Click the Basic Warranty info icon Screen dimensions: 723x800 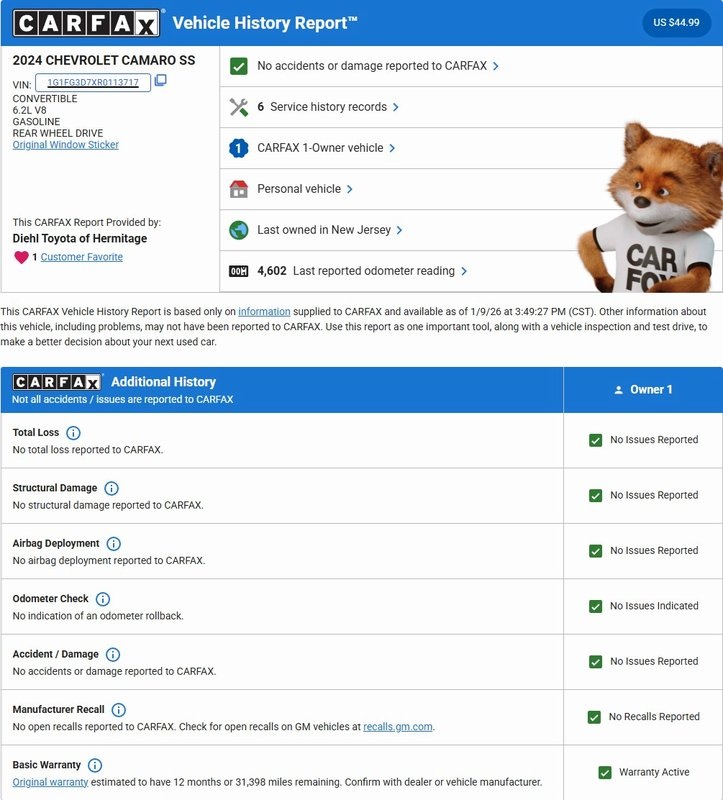point(95,765)
